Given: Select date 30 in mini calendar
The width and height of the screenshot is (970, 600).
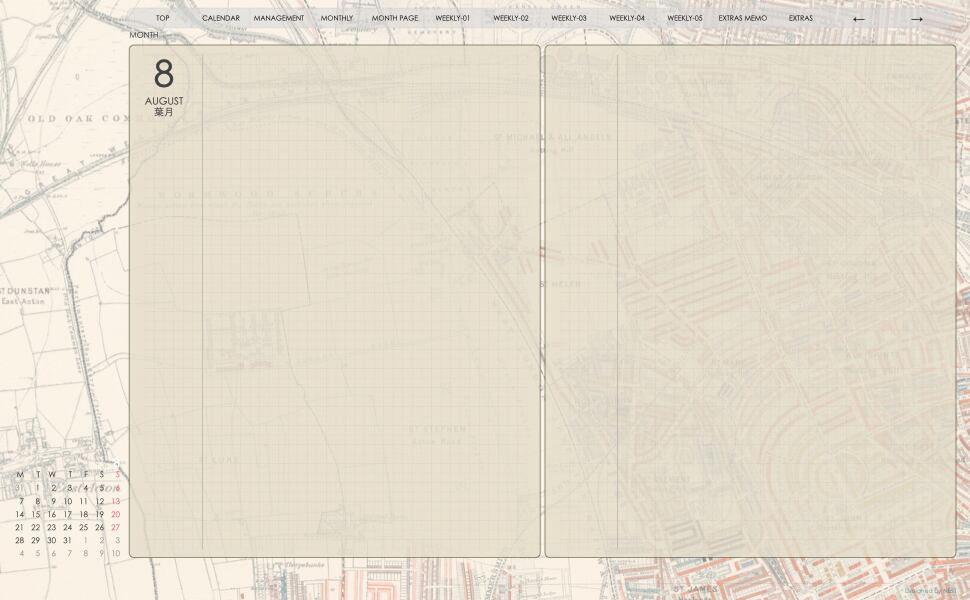Looking at the screenshot, I should 51,540.
